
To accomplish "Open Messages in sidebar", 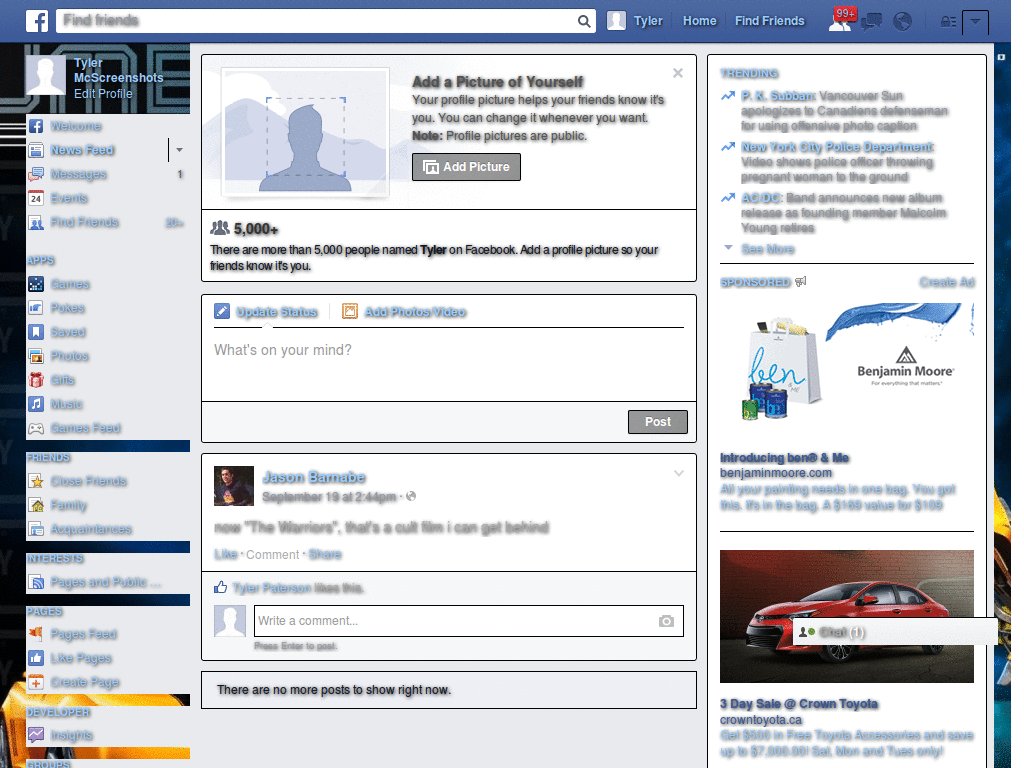I will click(78, 174).
